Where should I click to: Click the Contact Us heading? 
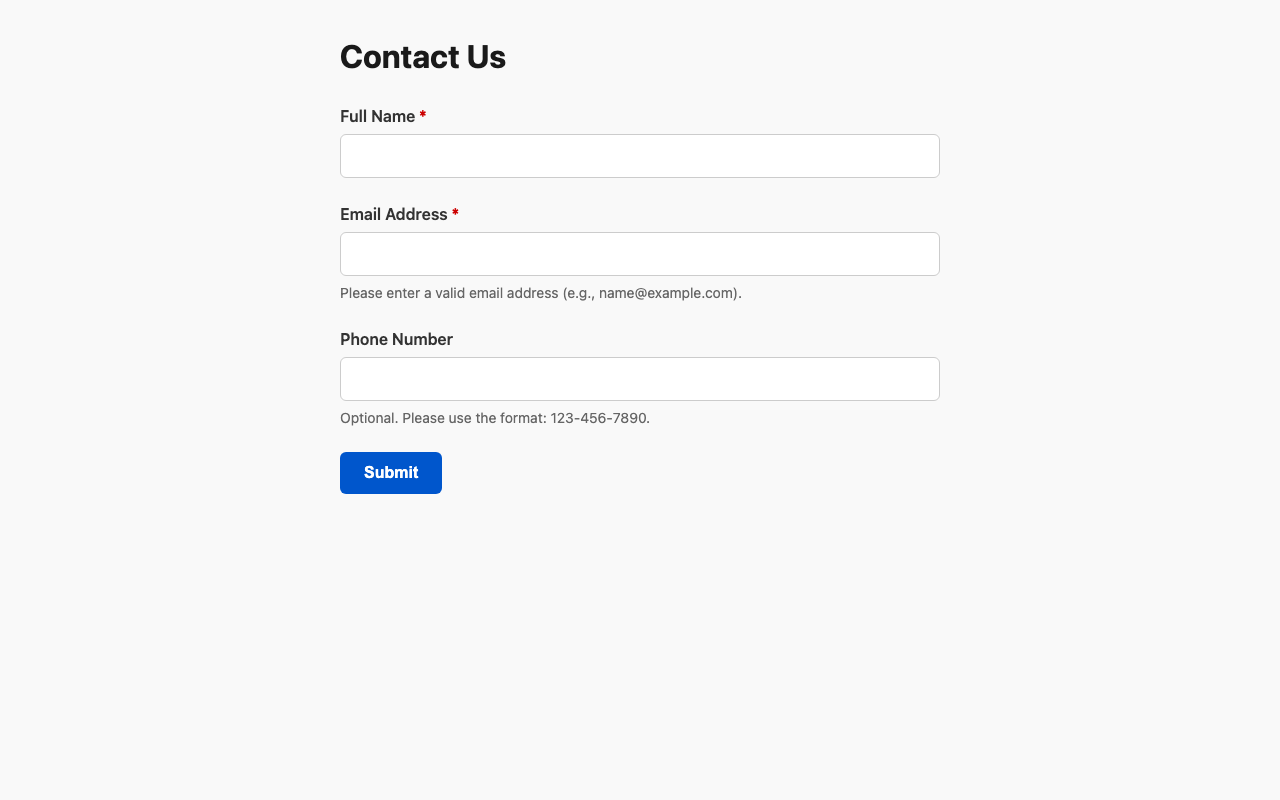coord(423,57)
